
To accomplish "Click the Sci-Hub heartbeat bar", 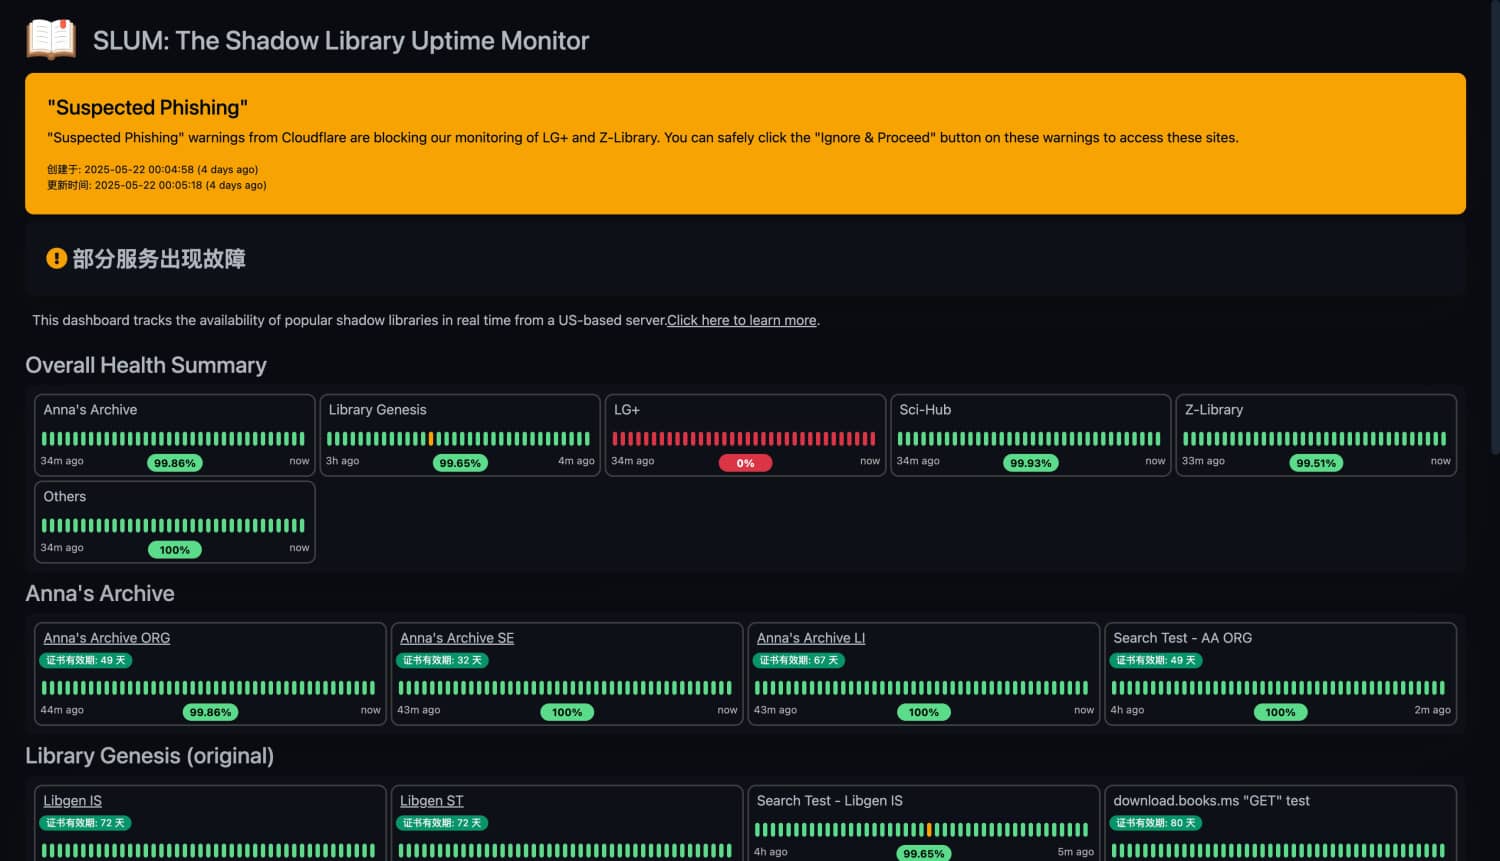I will point(1029,439).
